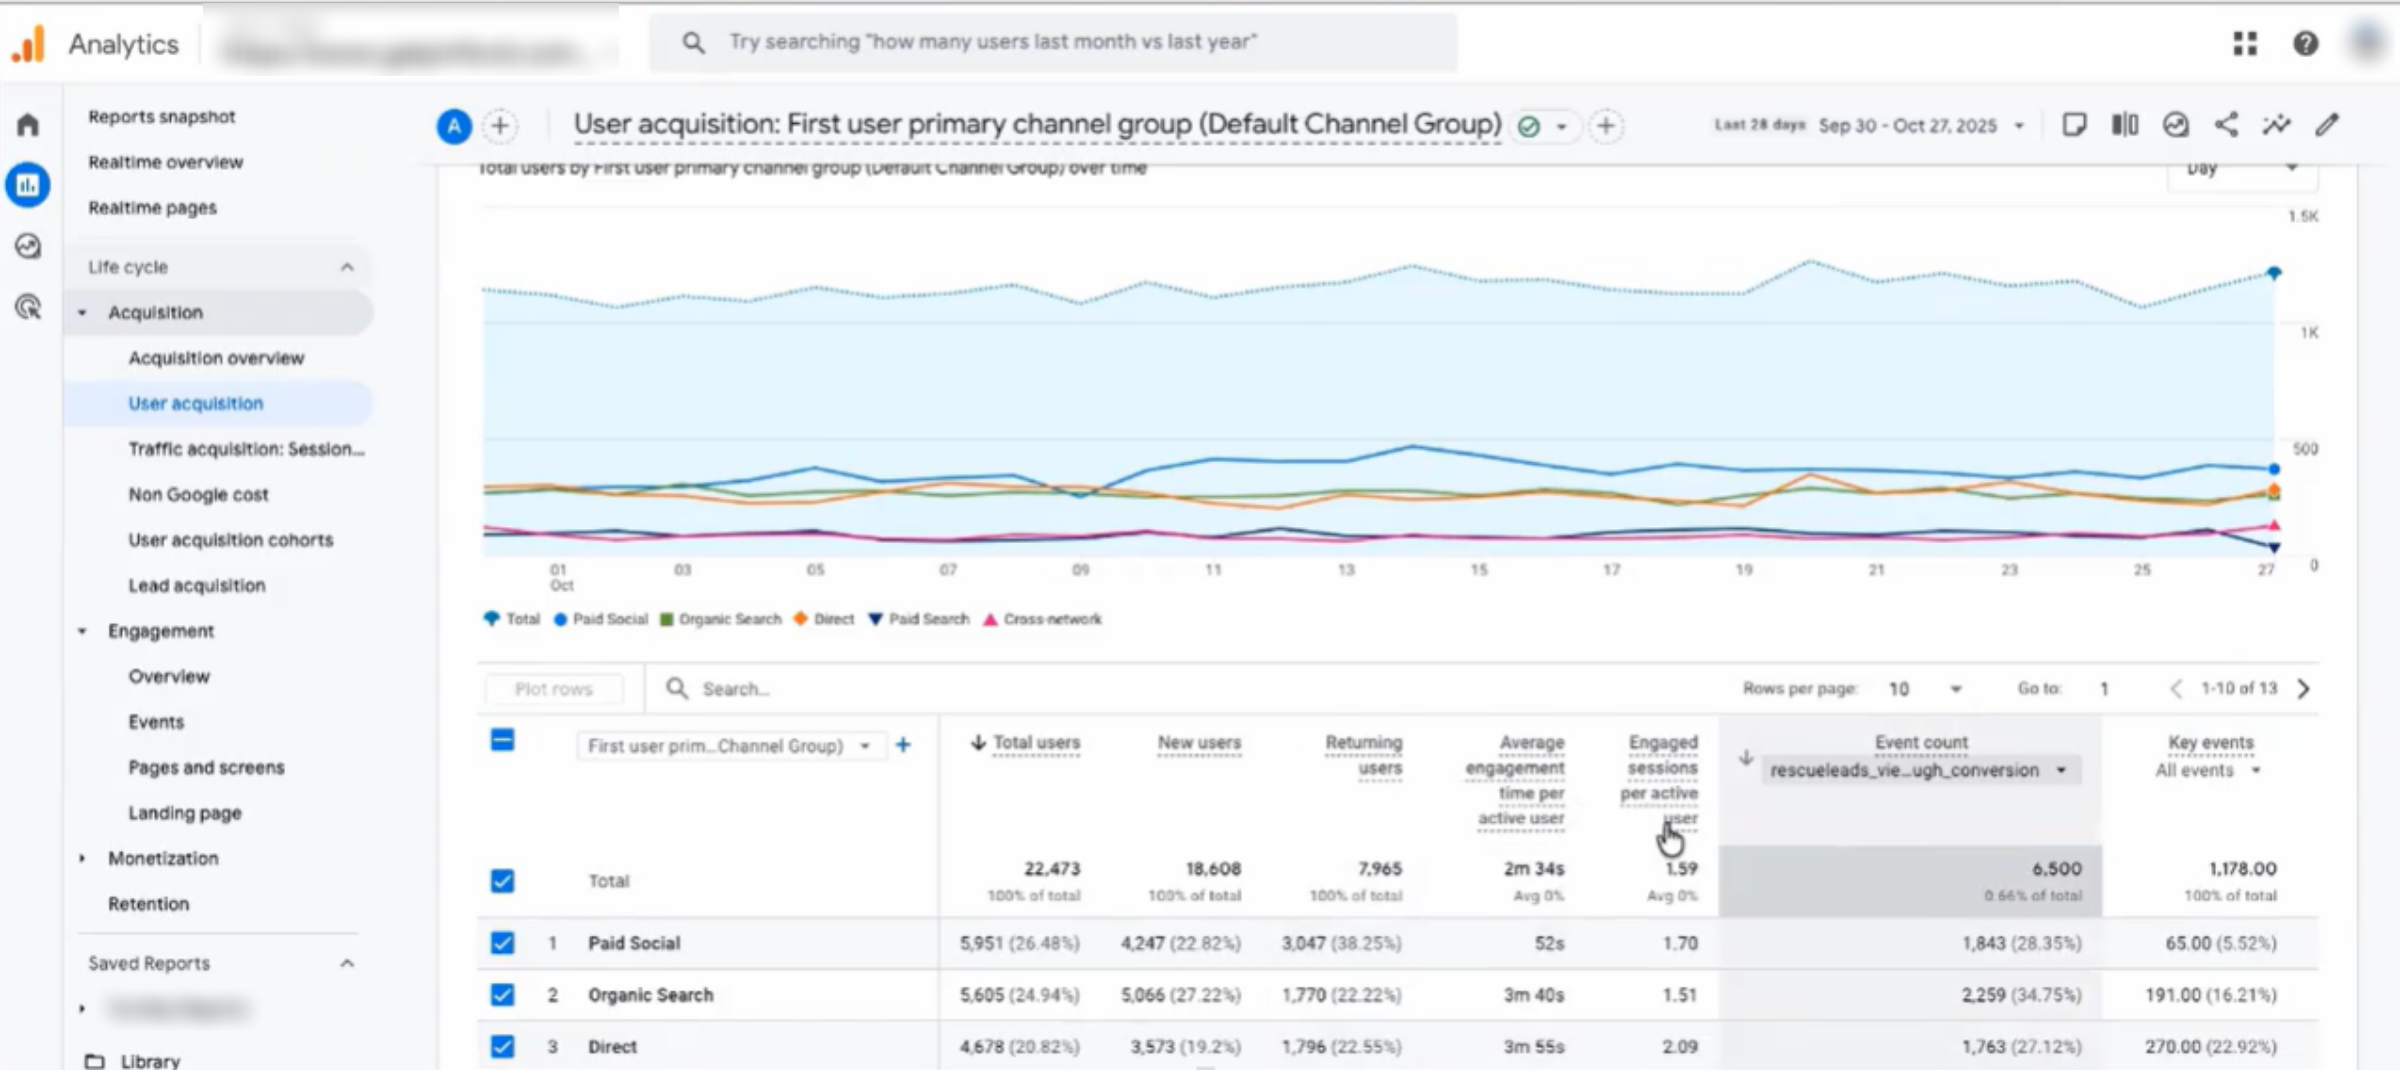This screenshot has width=2400, height=1070.
Task: Open the Explore icon in left rail
Action: coord(28,246)
